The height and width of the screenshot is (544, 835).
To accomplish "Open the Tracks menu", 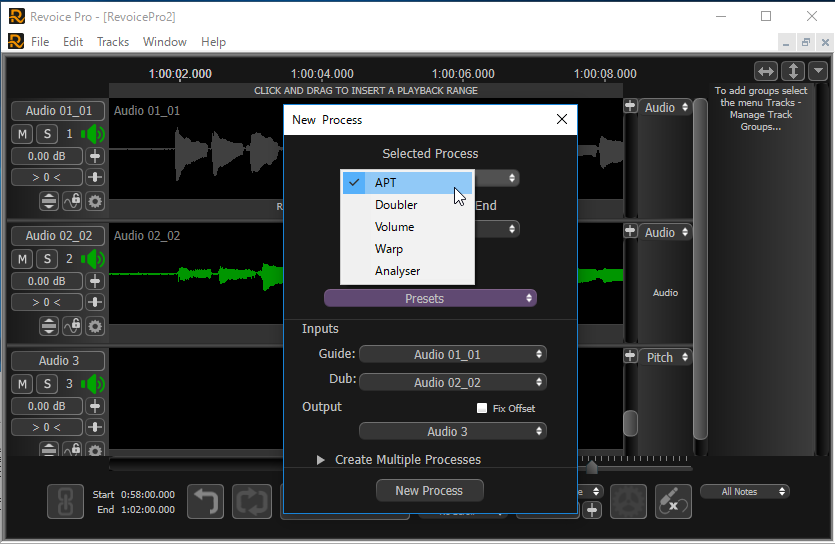I will coord(113,42).
